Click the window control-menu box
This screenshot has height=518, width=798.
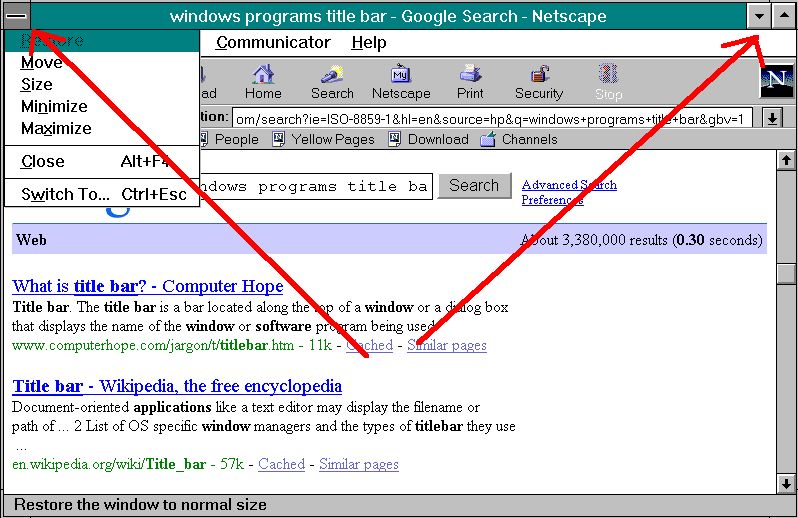tap(17, 16)
